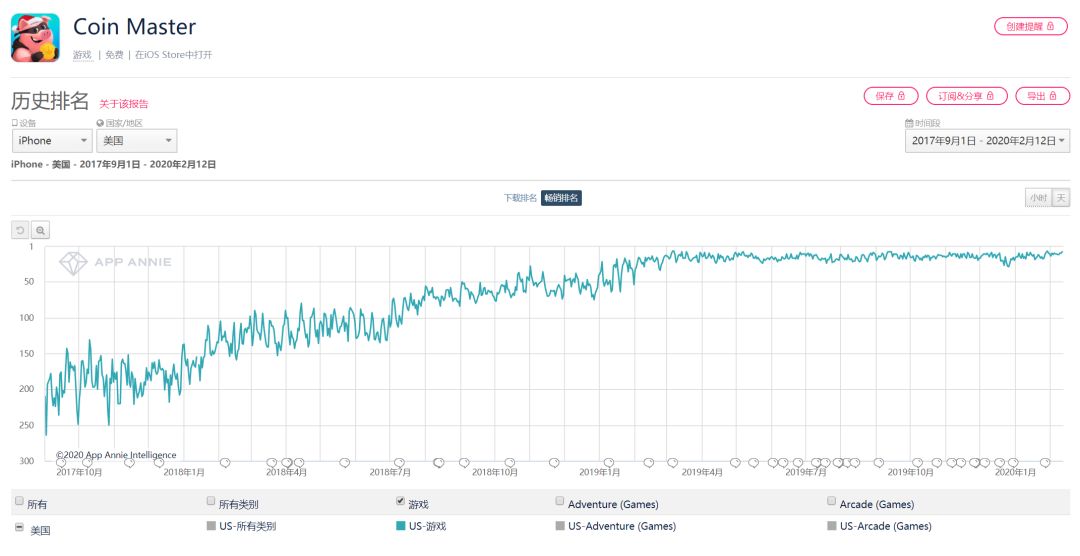Click the 创建提醒 locked button
The width and height of the screenshot is (1080, 556).
(x=1030, y=26)
